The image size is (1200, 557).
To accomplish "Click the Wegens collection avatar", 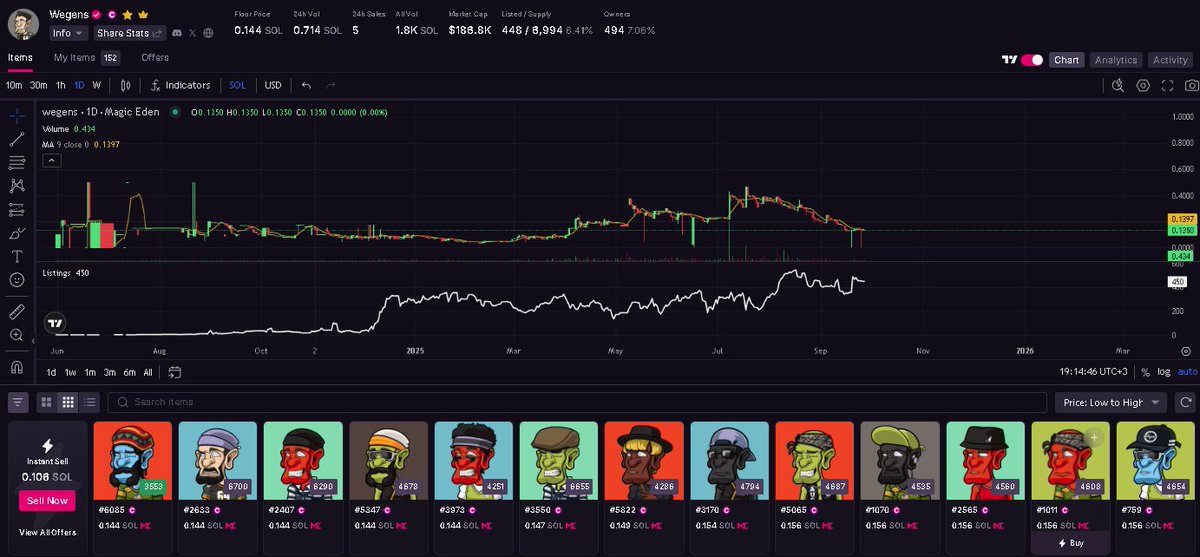I will point(23,23).
